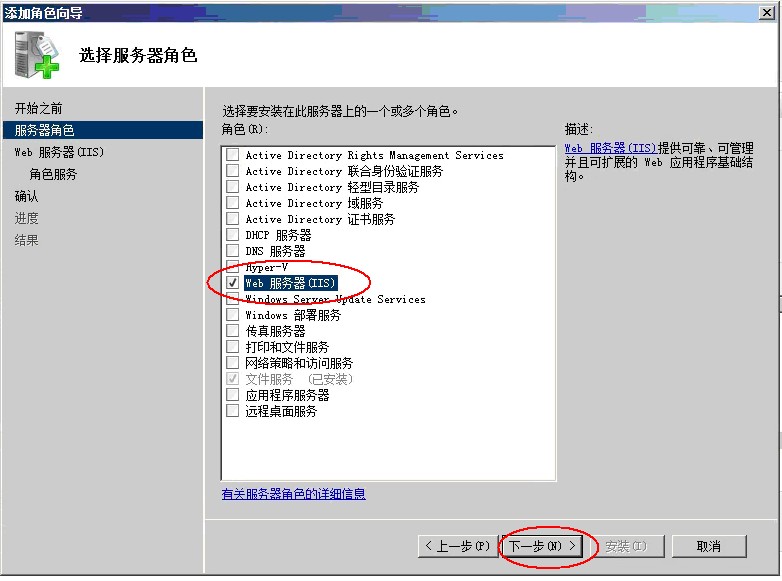Open the Web 服务器(IIS) sidebar step
Image resolution: width=782 pixels, height=581 pixels.
point(59,152)
